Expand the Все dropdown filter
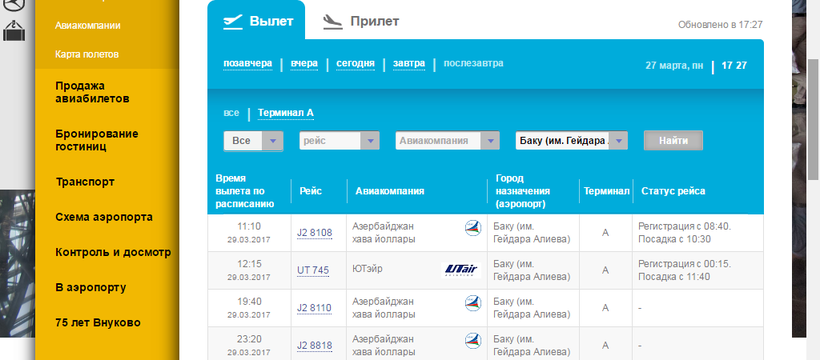 point(253,141)
